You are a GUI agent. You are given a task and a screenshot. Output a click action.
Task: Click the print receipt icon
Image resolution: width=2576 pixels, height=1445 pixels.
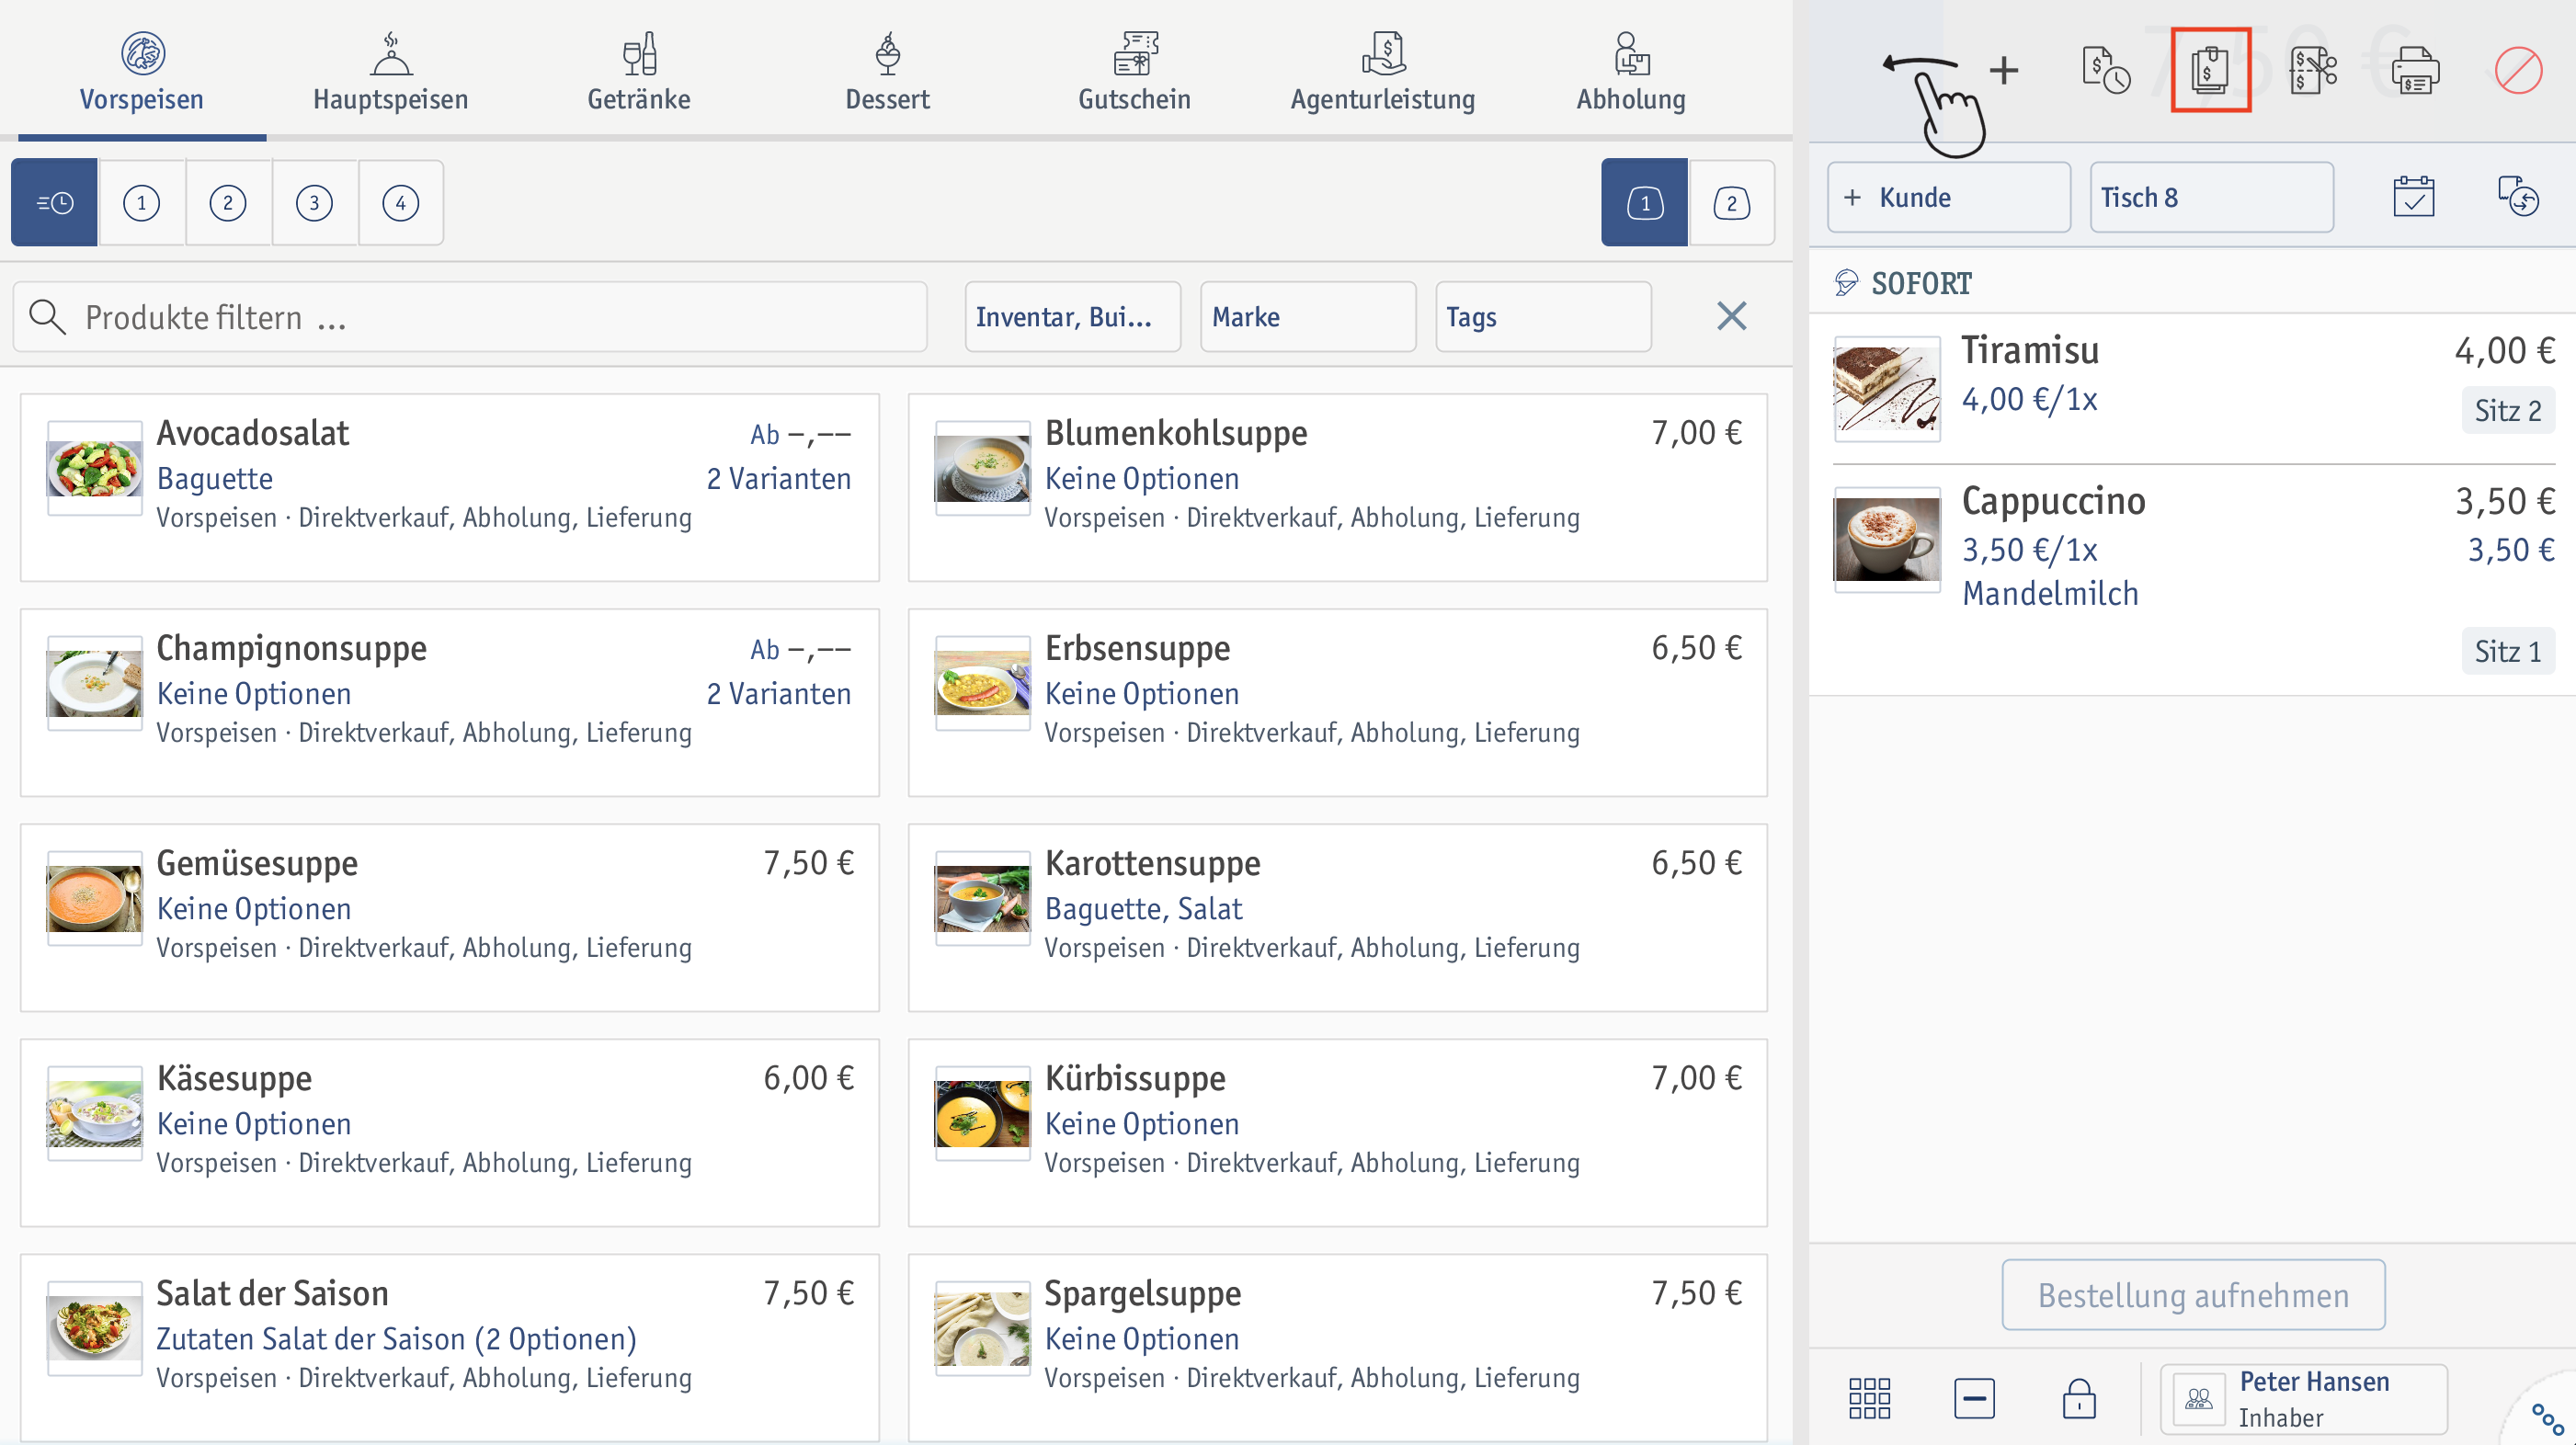(x=2415, y=70)
